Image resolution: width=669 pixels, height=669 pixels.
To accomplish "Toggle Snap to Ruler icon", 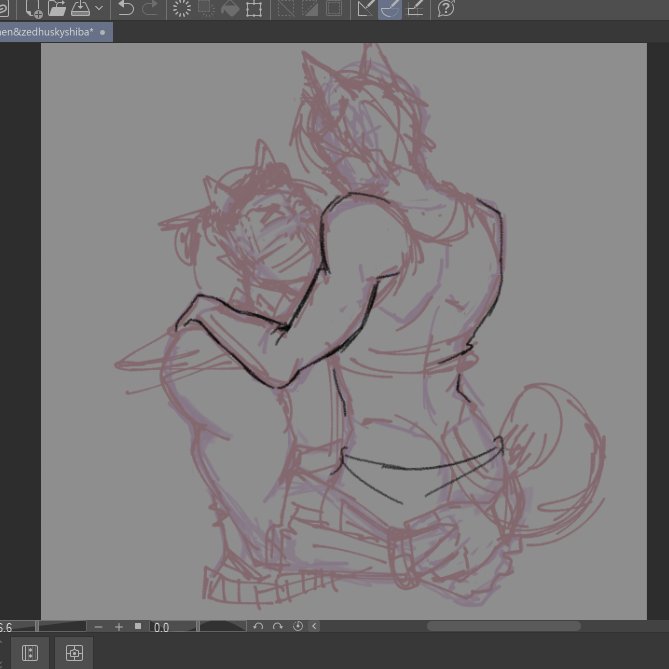I will tap(366, 9).
